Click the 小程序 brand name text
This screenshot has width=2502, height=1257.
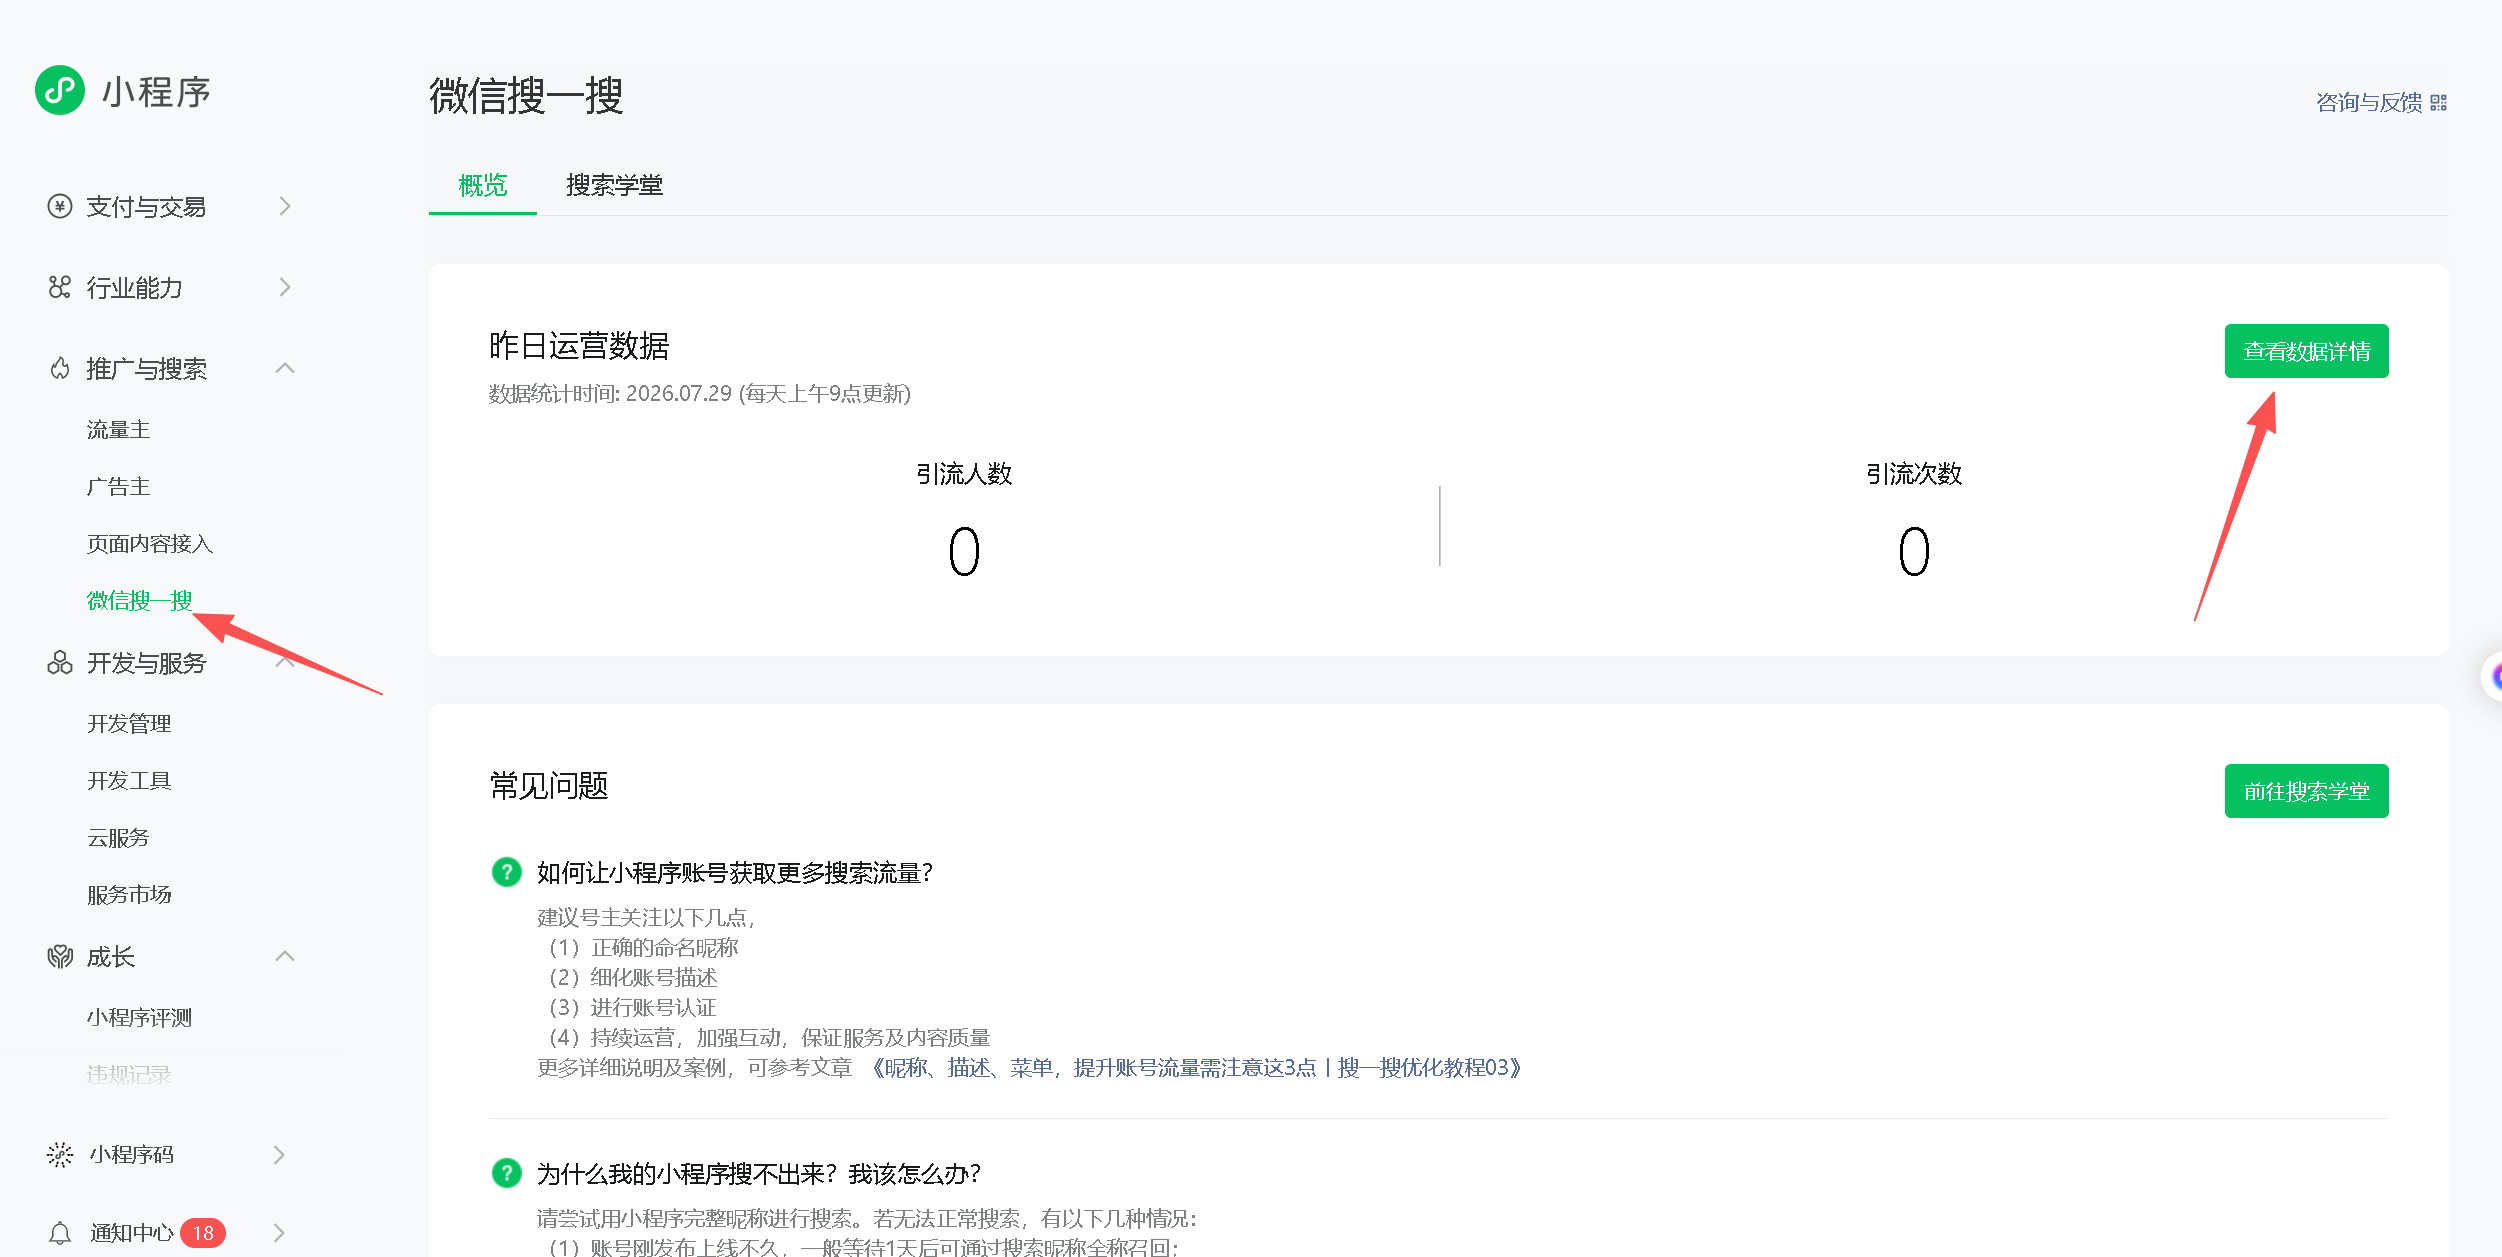(156, 91)
